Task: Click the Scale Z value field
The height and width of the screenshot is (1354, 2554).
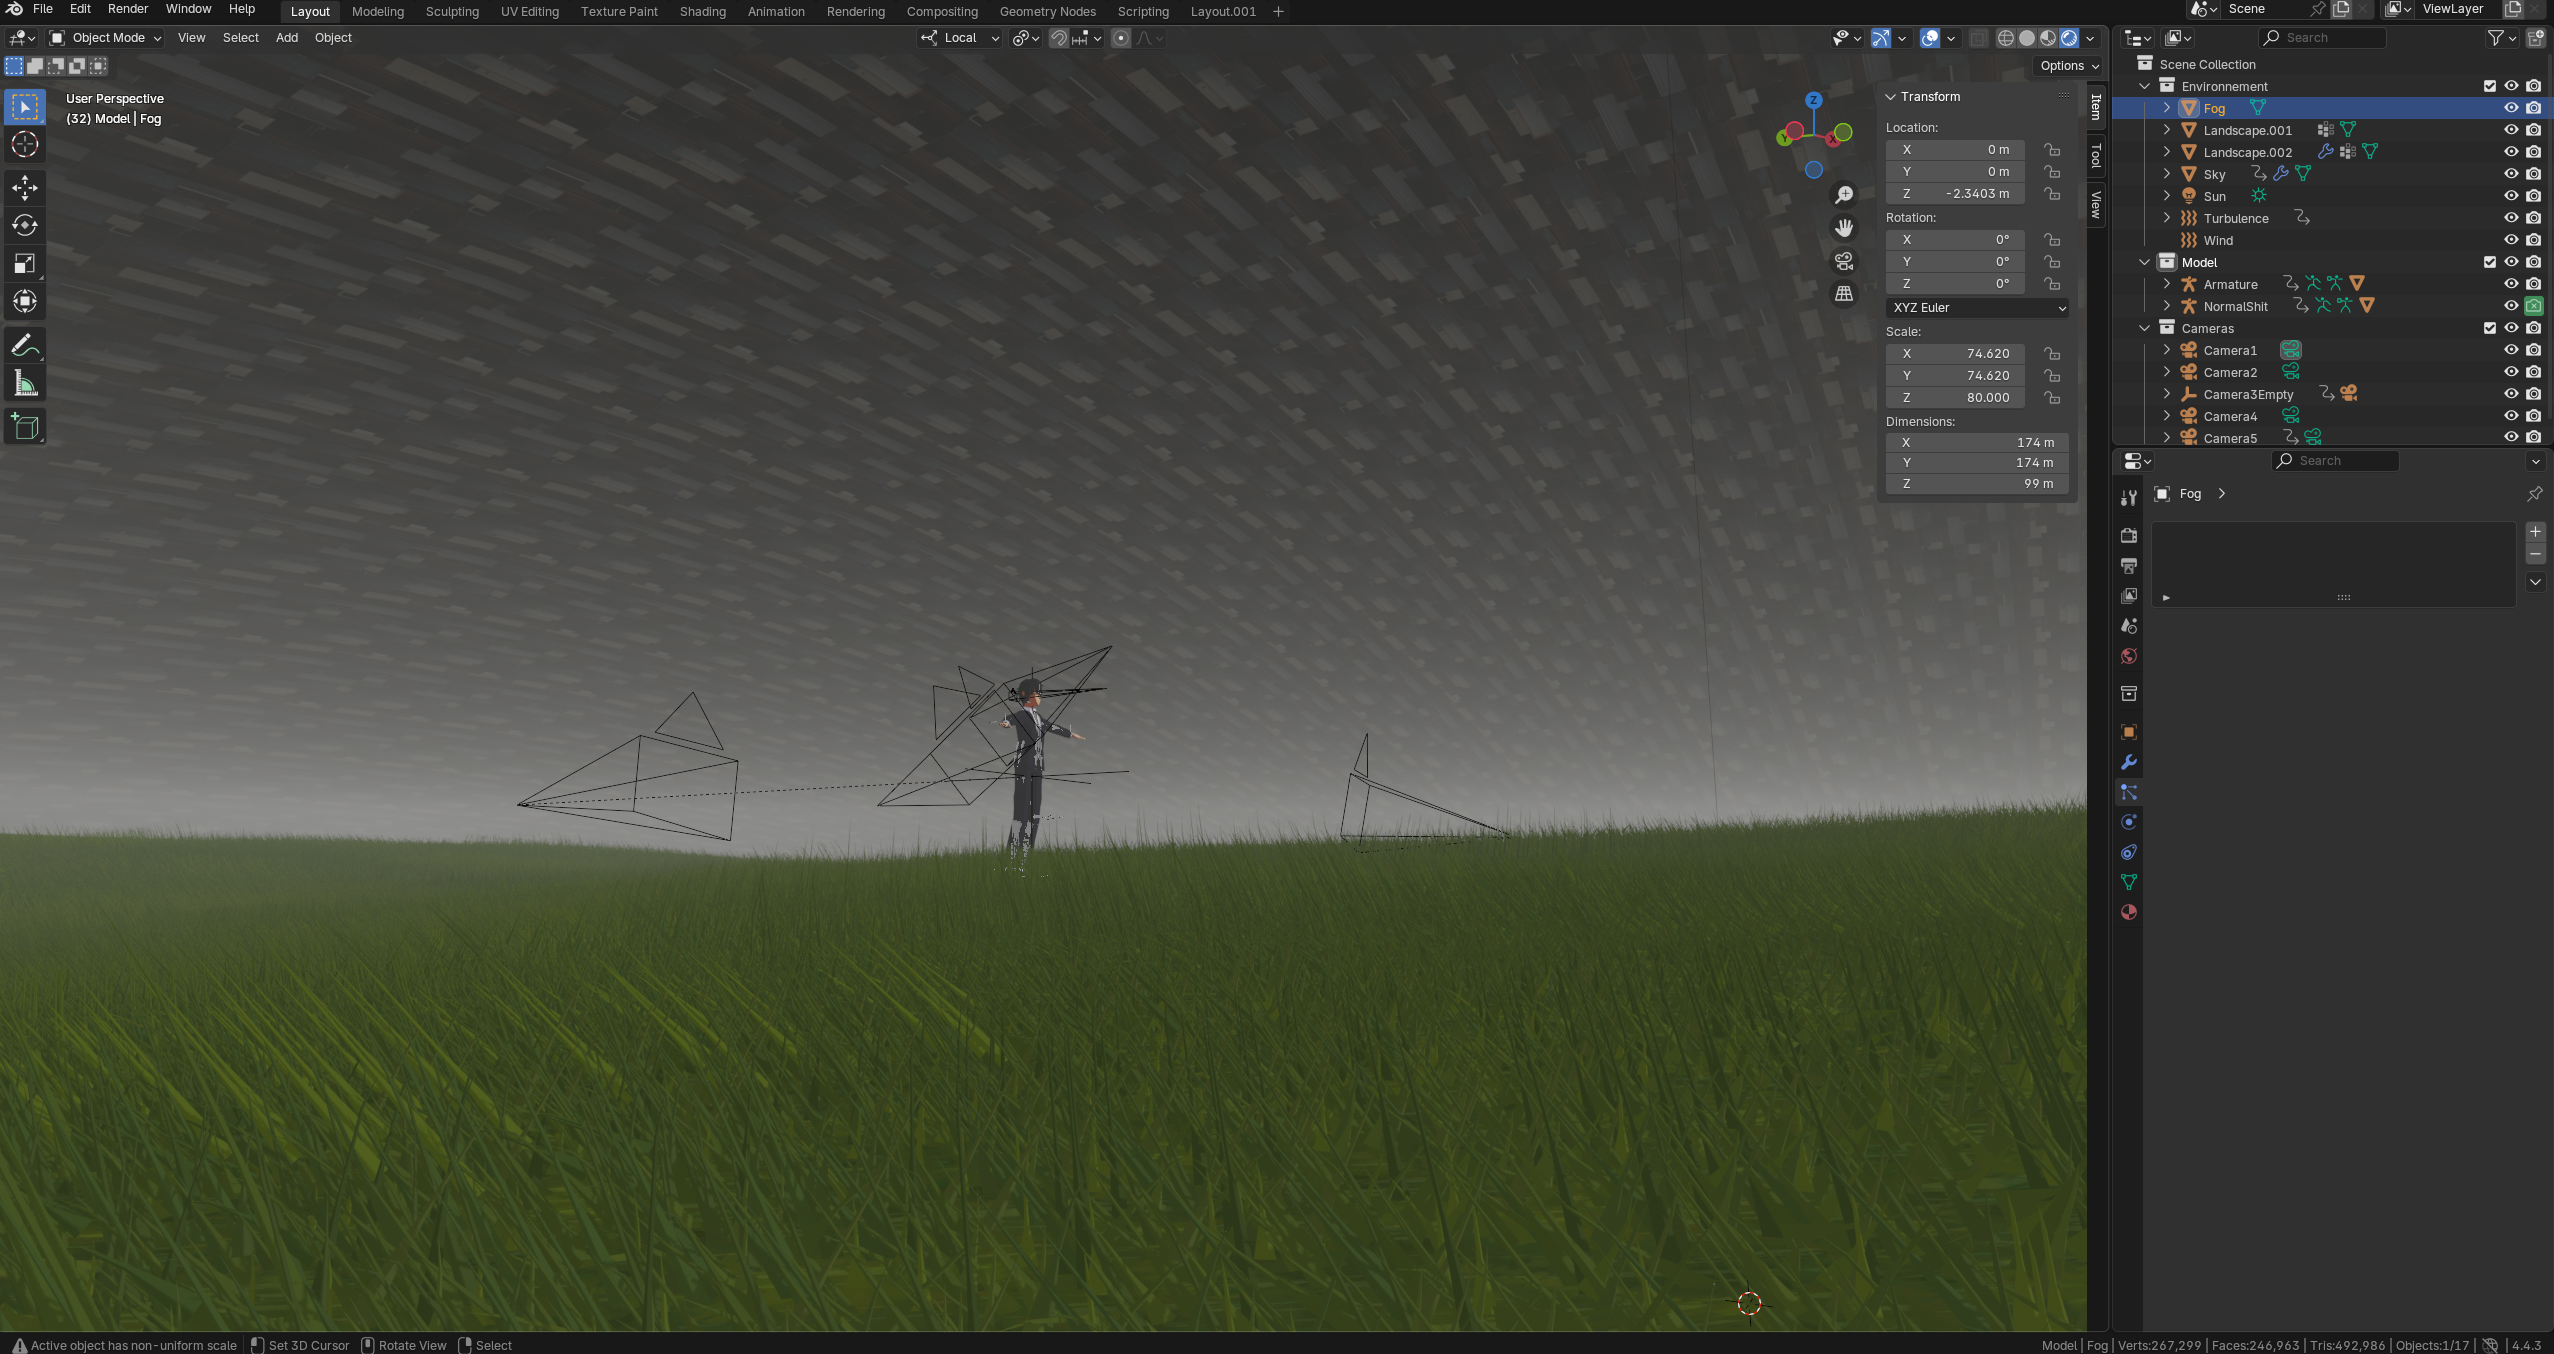Action: click(x=1955, y=398)
